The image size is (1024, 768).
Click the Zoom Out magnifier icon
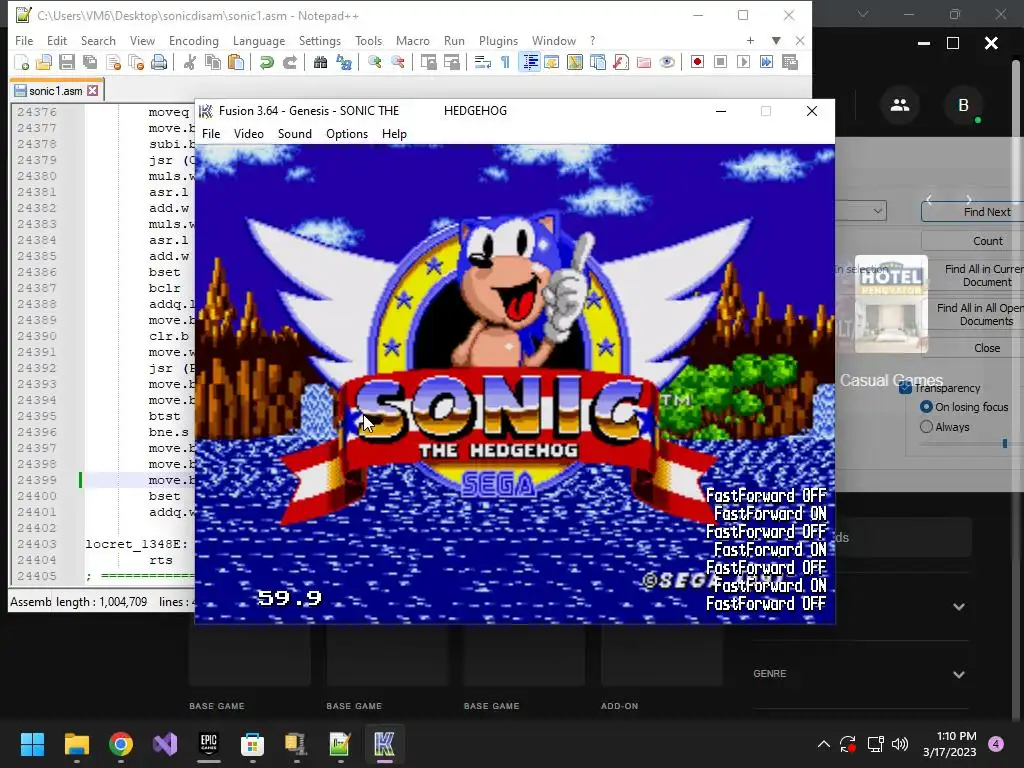pos(397,62)
